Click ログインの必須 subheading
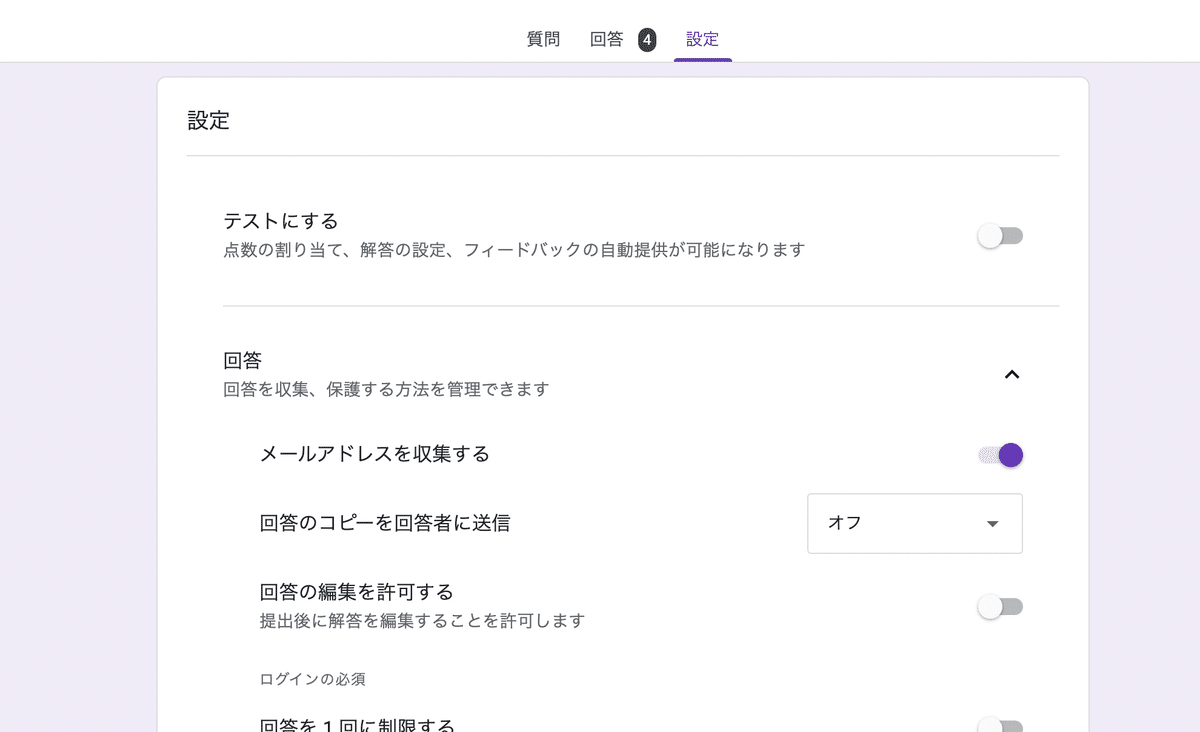Viewport: 1200px width, 732px height. [x=312, y=679]
